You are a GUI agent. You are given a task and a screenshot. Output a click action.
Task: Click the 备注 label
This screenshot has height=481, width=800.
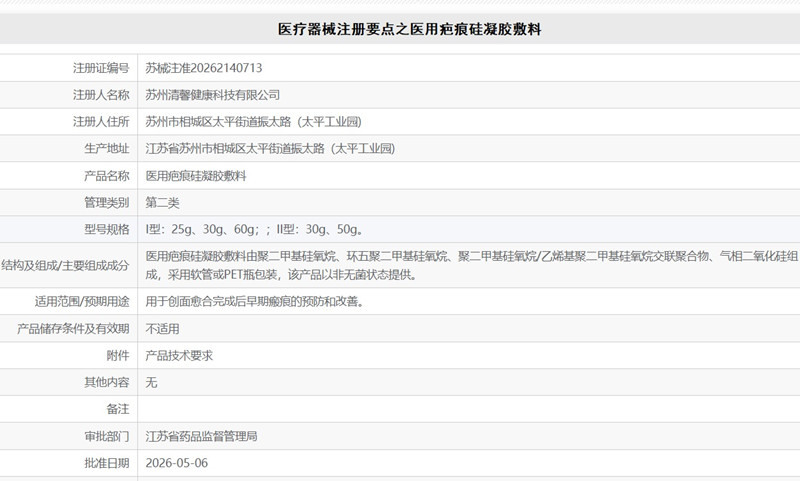(118, 409)
